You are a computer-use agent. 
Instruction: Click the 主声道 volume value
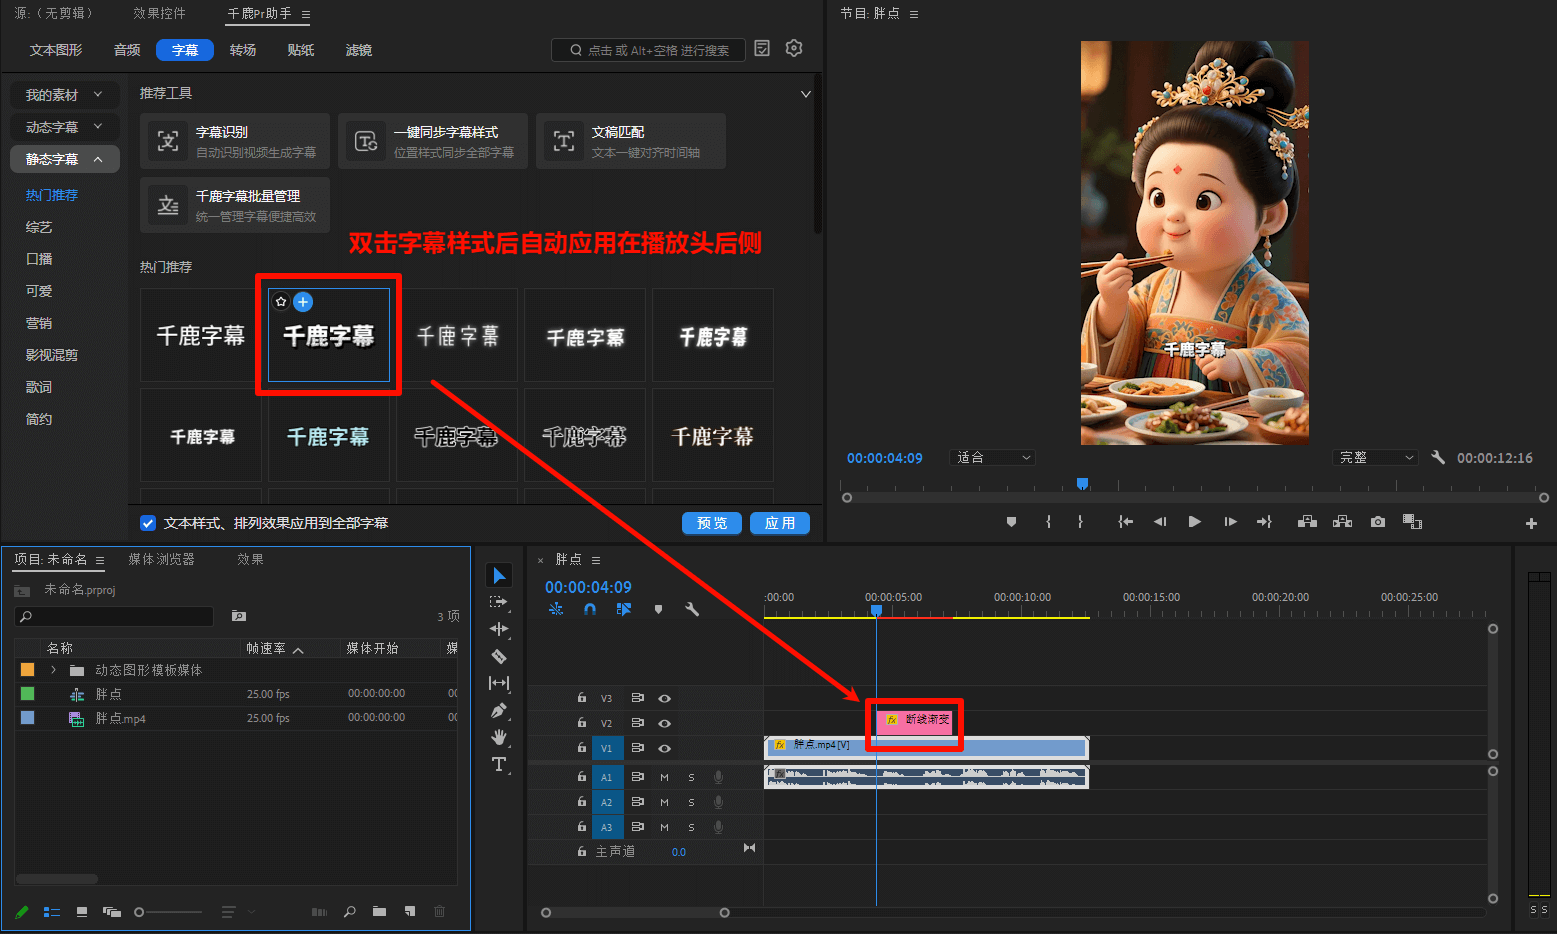tap(678, 851)
